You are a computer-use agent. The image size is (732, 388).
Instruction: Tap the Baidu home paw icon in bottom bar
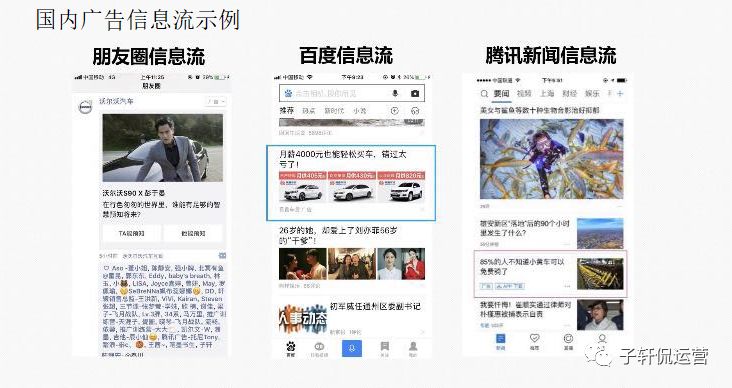click(291, 348)
